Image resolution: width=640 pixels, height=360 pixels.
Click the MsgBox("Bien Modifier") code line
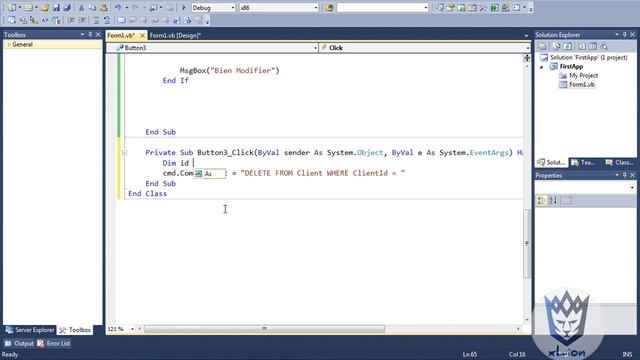tap(229, 71)
